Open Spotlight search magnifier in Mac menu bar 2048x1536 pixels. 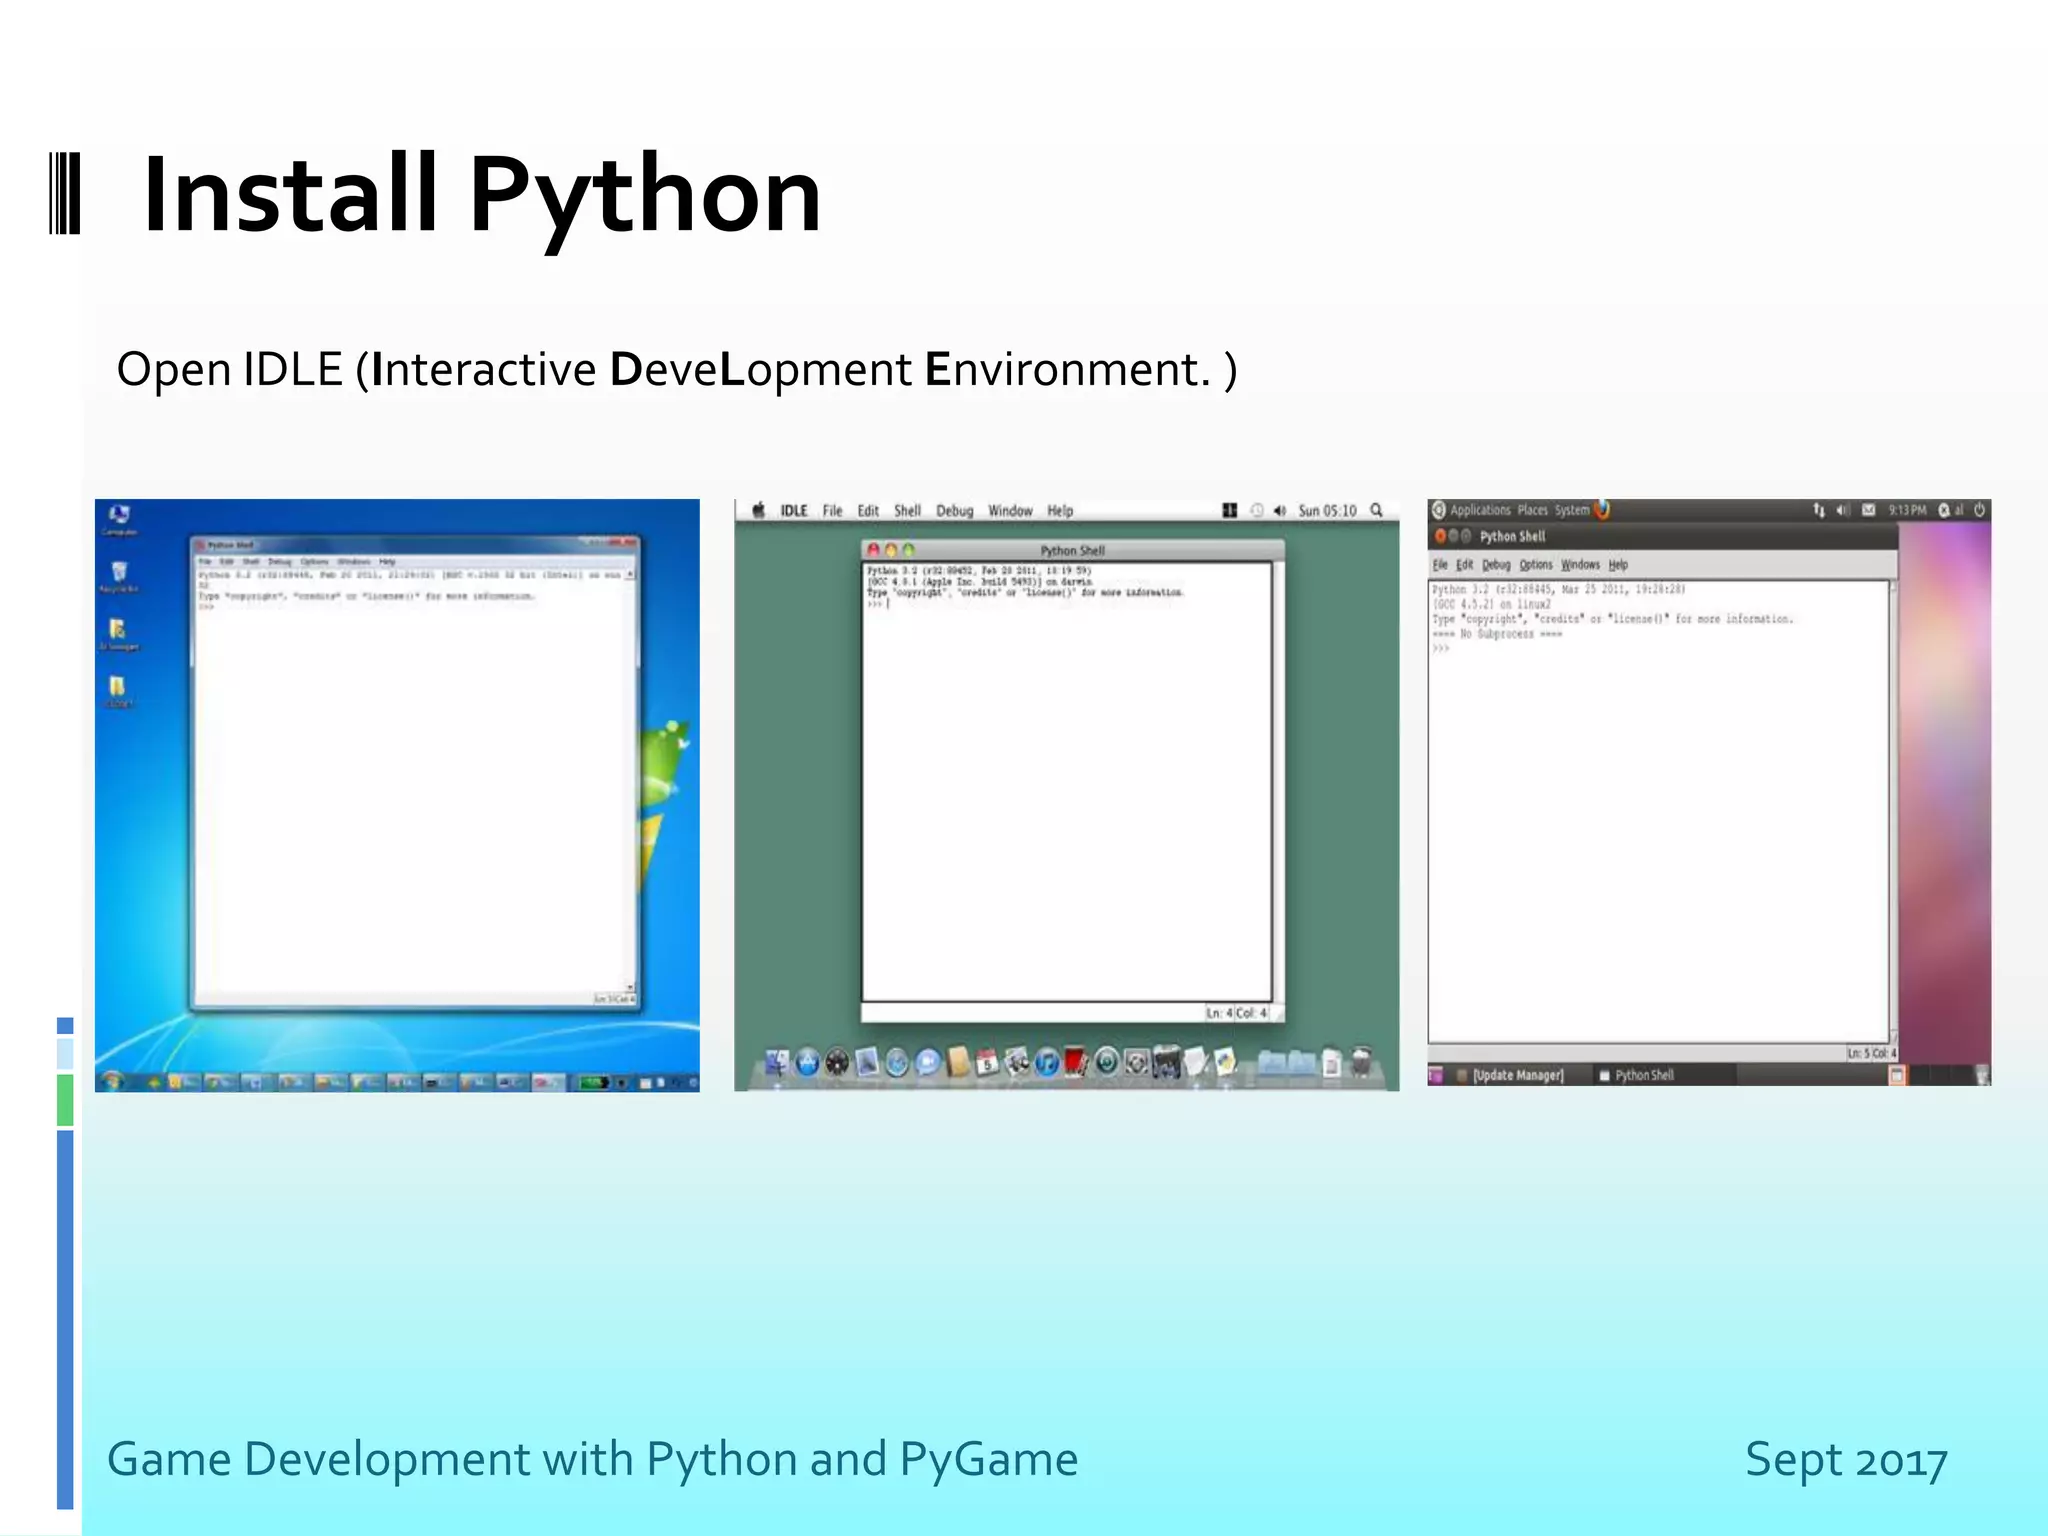coord(1376,510)
